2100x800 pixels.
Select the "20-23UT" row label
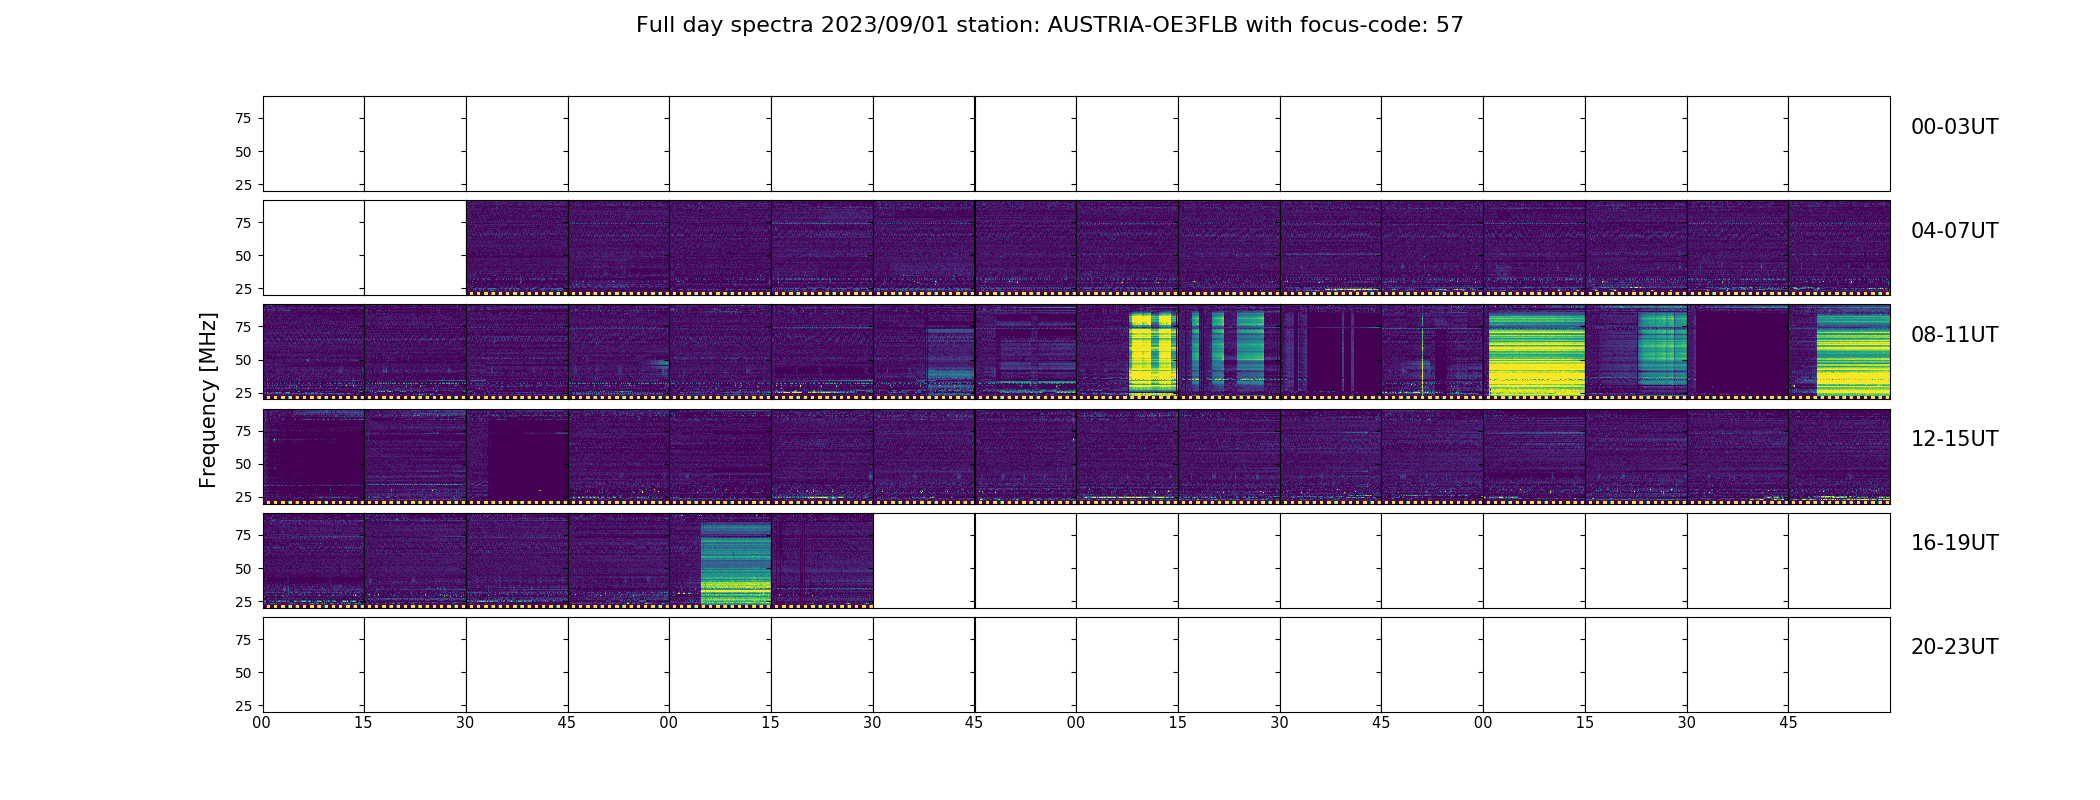[1954, 647]
